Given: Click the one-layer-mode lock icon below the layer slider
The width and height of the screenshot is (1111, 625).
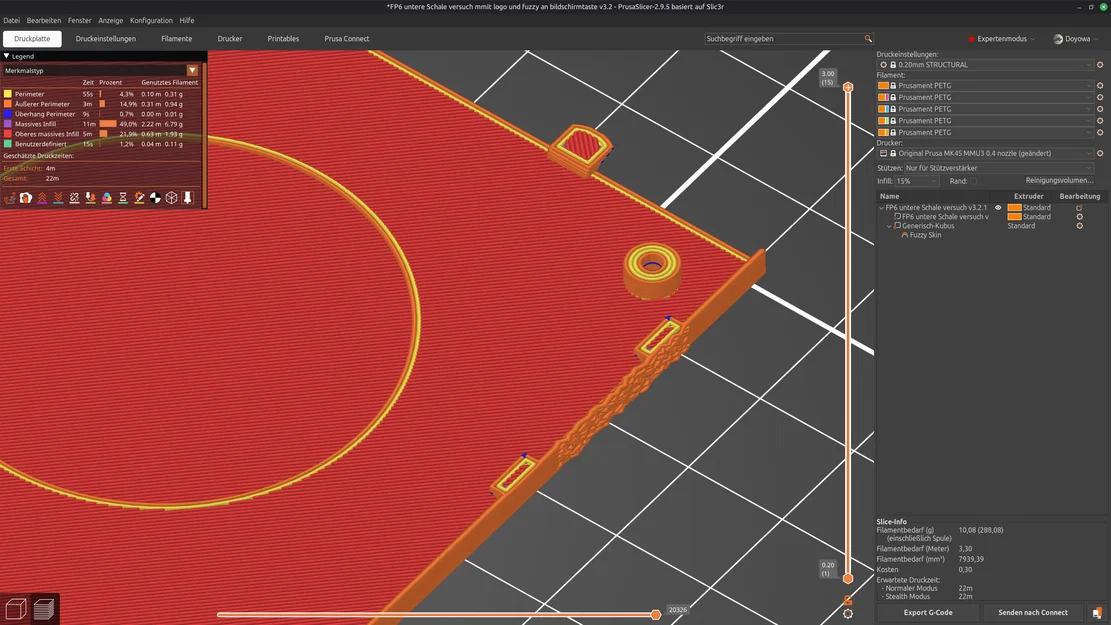Looking at the screenshot, I should click(848, 600).
